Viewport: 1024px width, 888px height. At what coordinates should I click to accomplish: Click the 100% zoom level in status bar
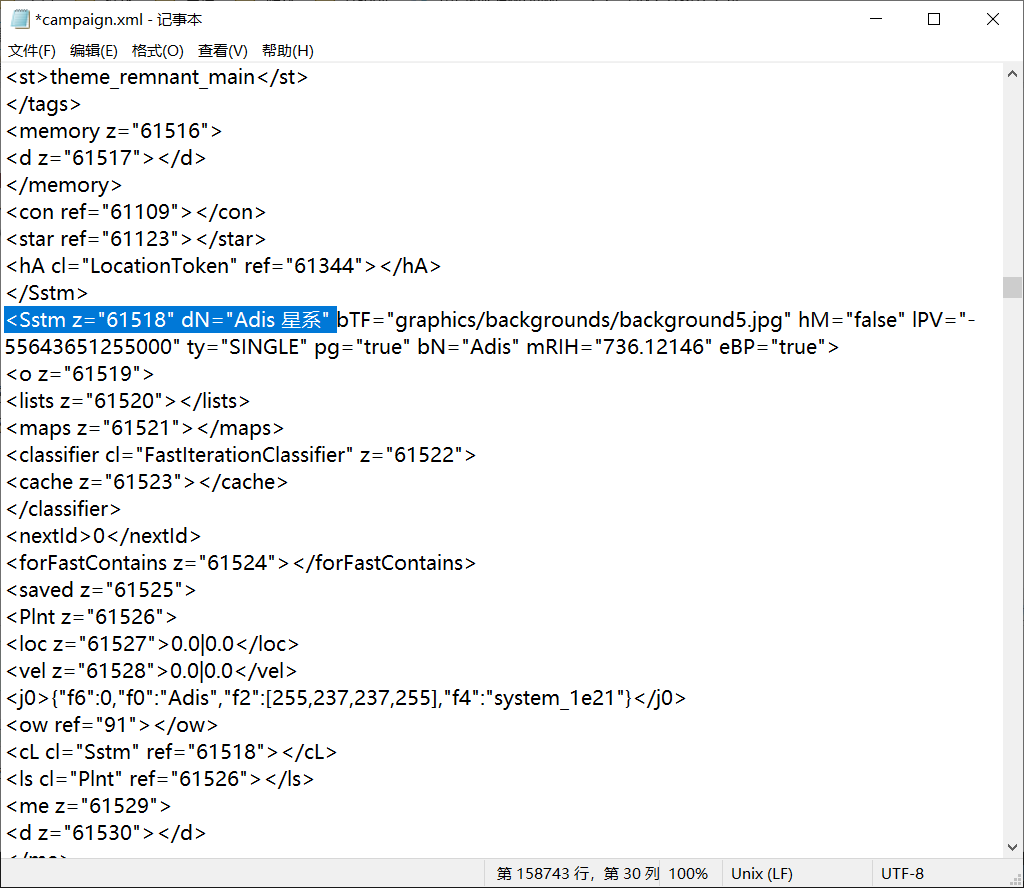(688, 873)
